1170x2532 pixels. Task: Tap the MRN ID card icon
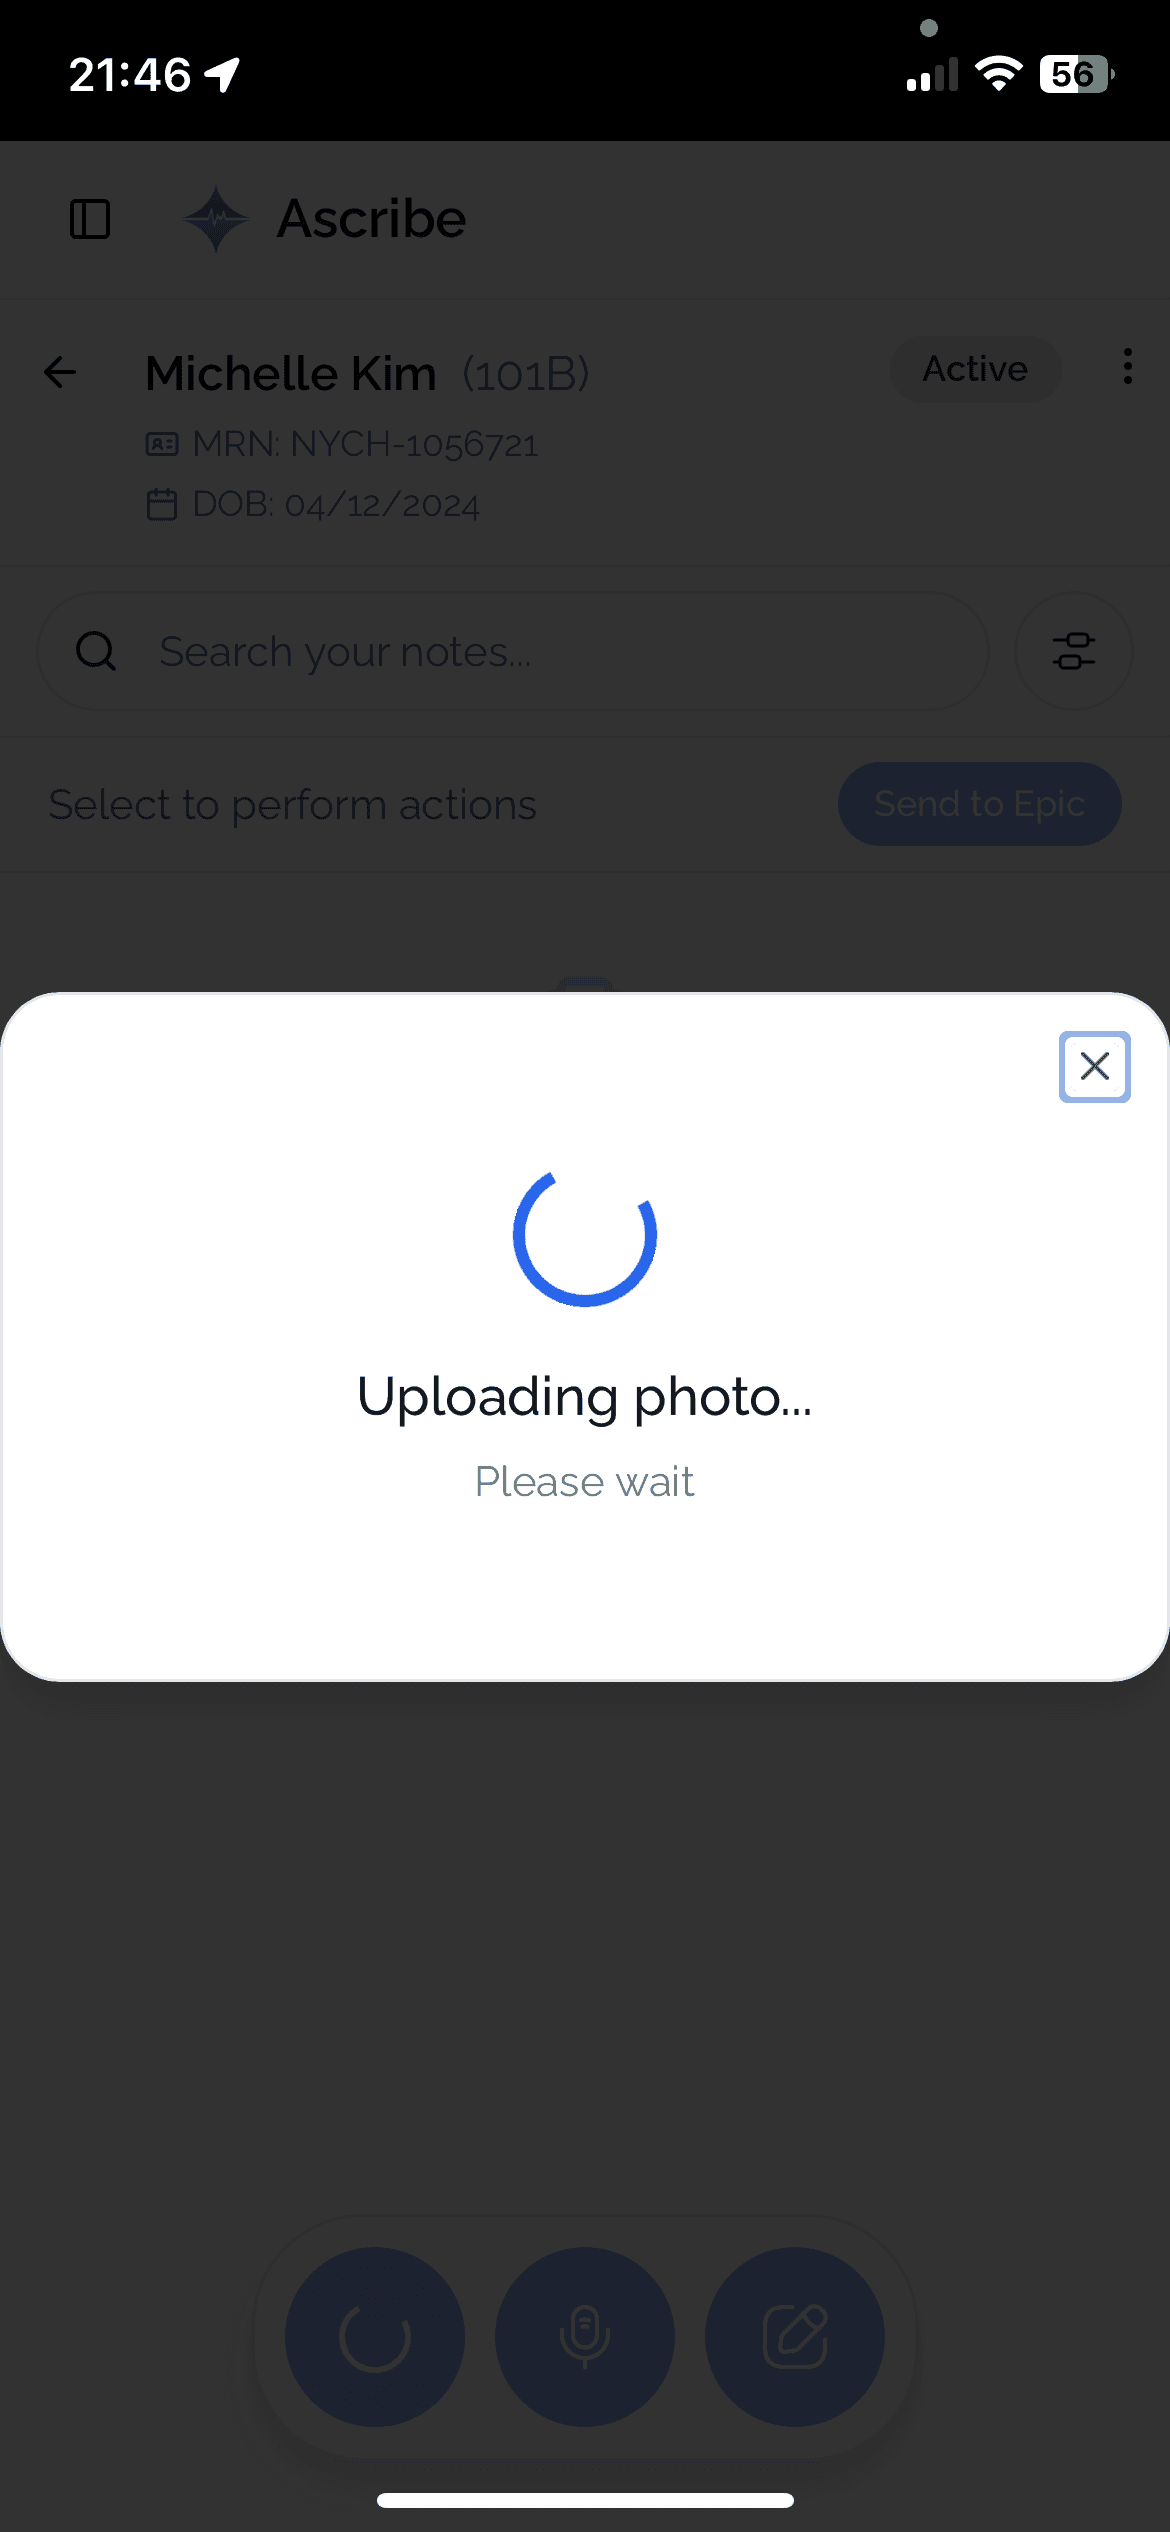pos(162,444)
